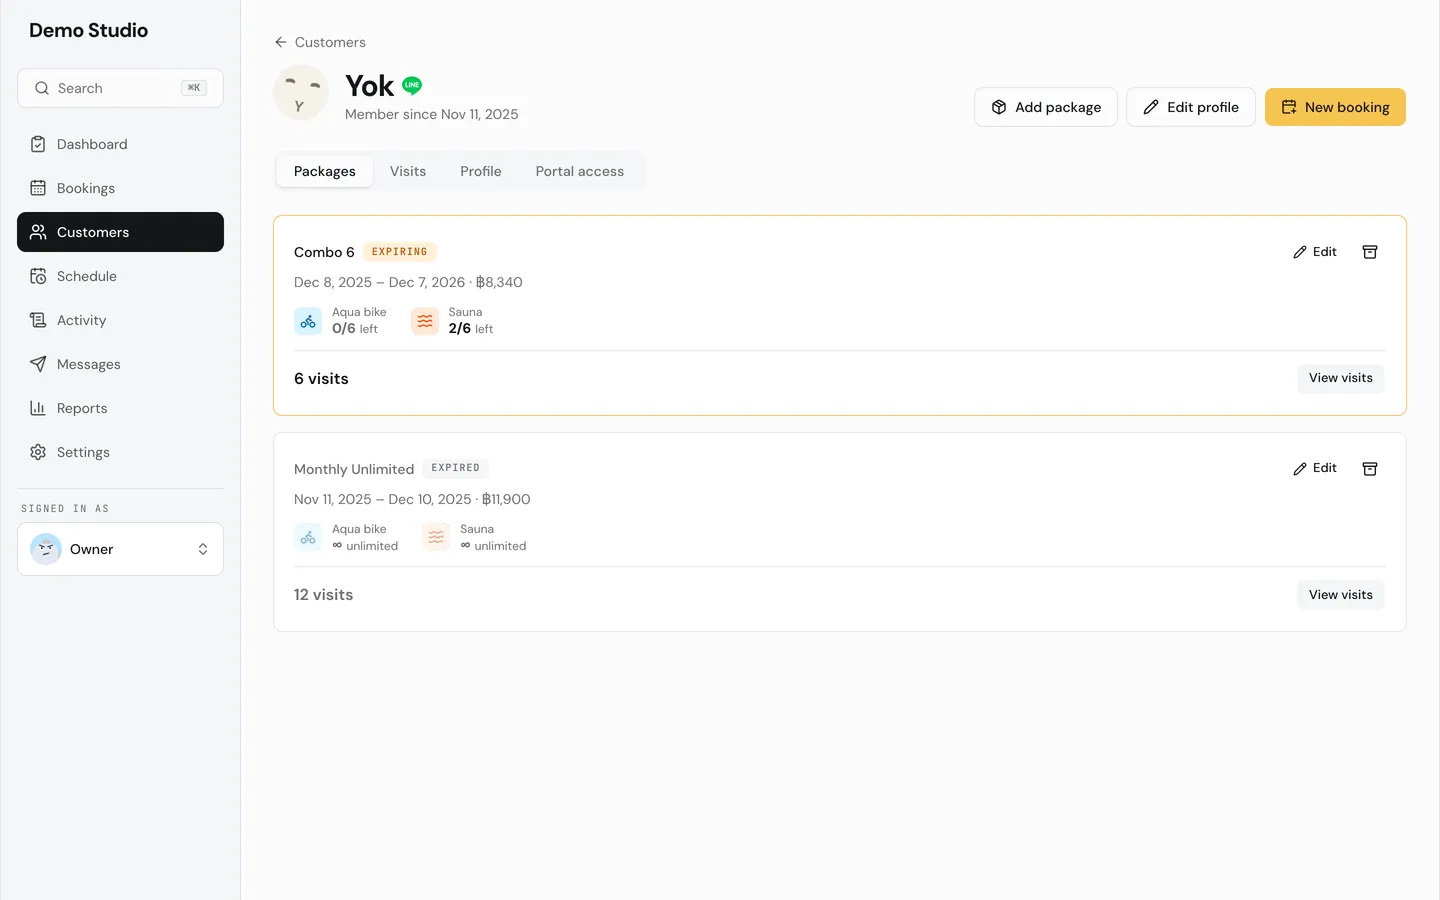Click the Demo Studio title
This screenshot has width=1440, height=900.
coord(89,30)
